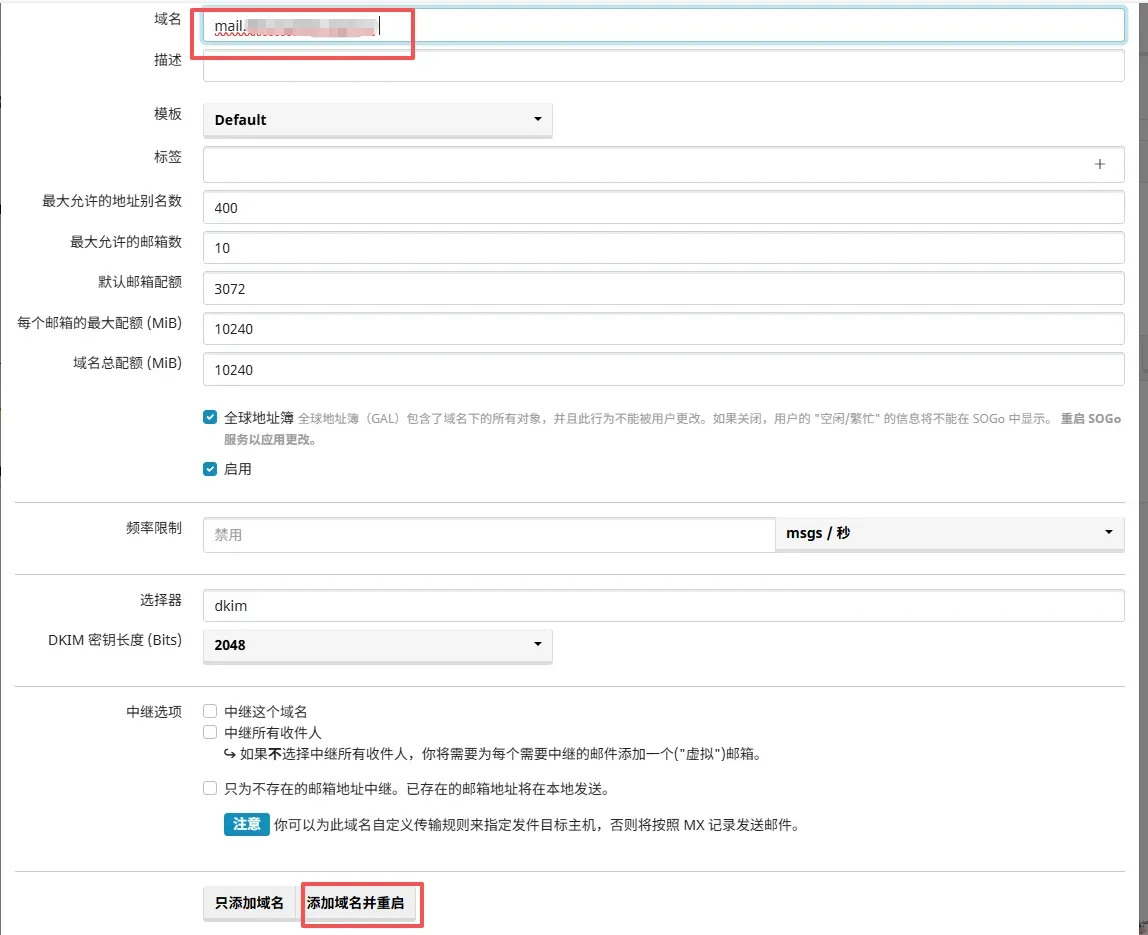
Task: Open the 模板 Default dropdown
Action: point(377,120)
